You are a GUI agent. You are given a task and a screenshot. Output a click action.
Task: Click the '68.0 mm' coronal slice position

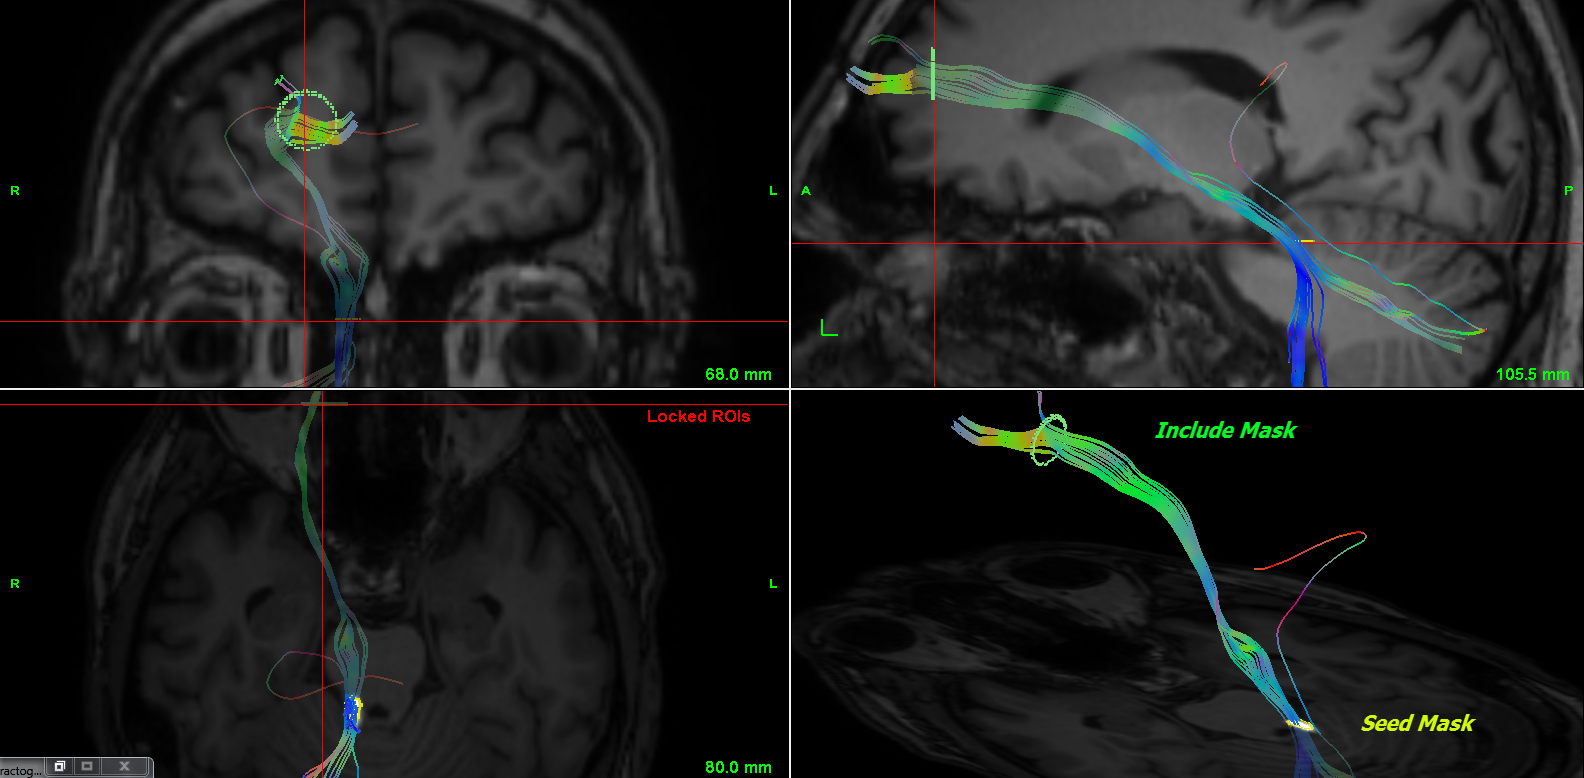click(x=738, y=374)
